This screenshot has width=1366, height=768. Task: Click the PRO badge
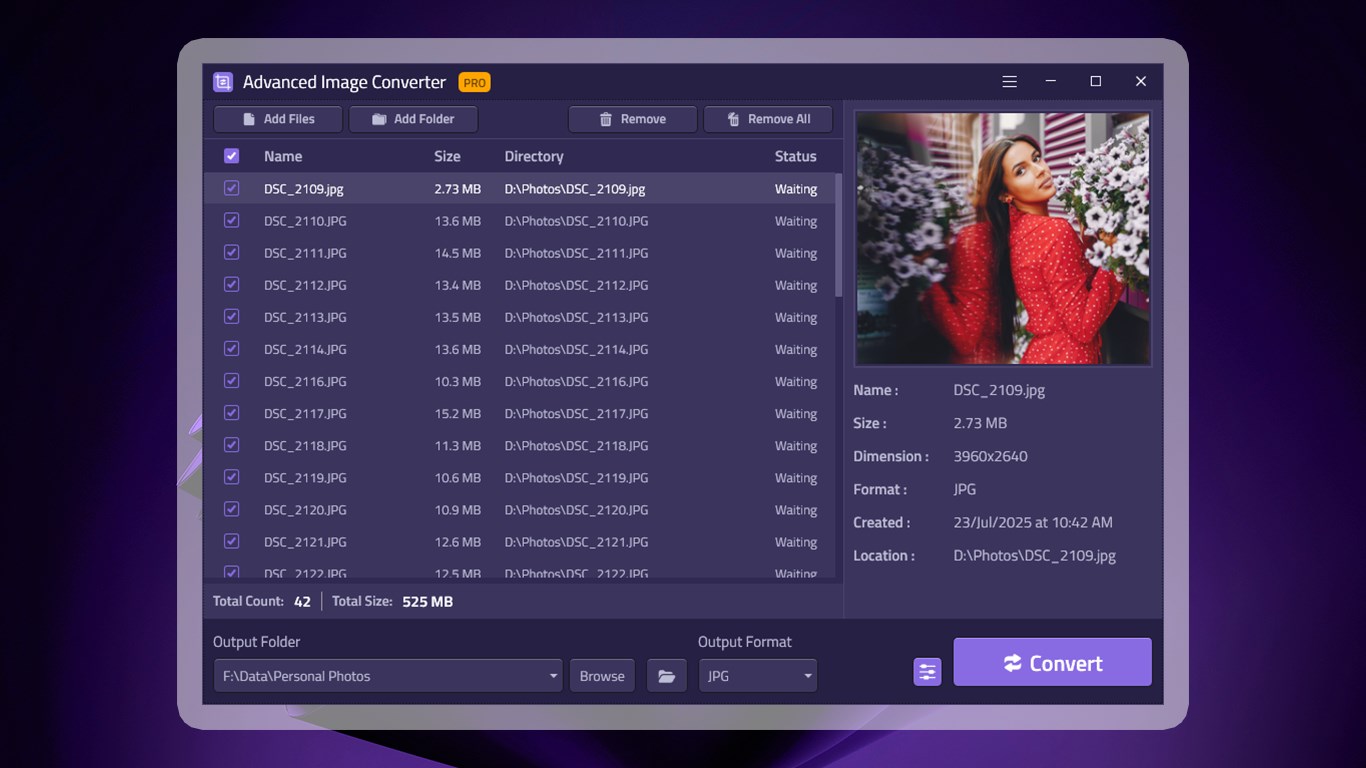[475, 82]
